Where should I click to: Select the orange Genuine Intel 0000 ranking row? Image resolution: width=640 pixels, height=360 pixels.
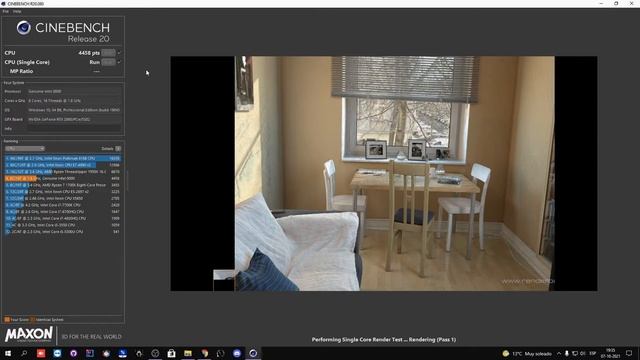coord(62,178)
